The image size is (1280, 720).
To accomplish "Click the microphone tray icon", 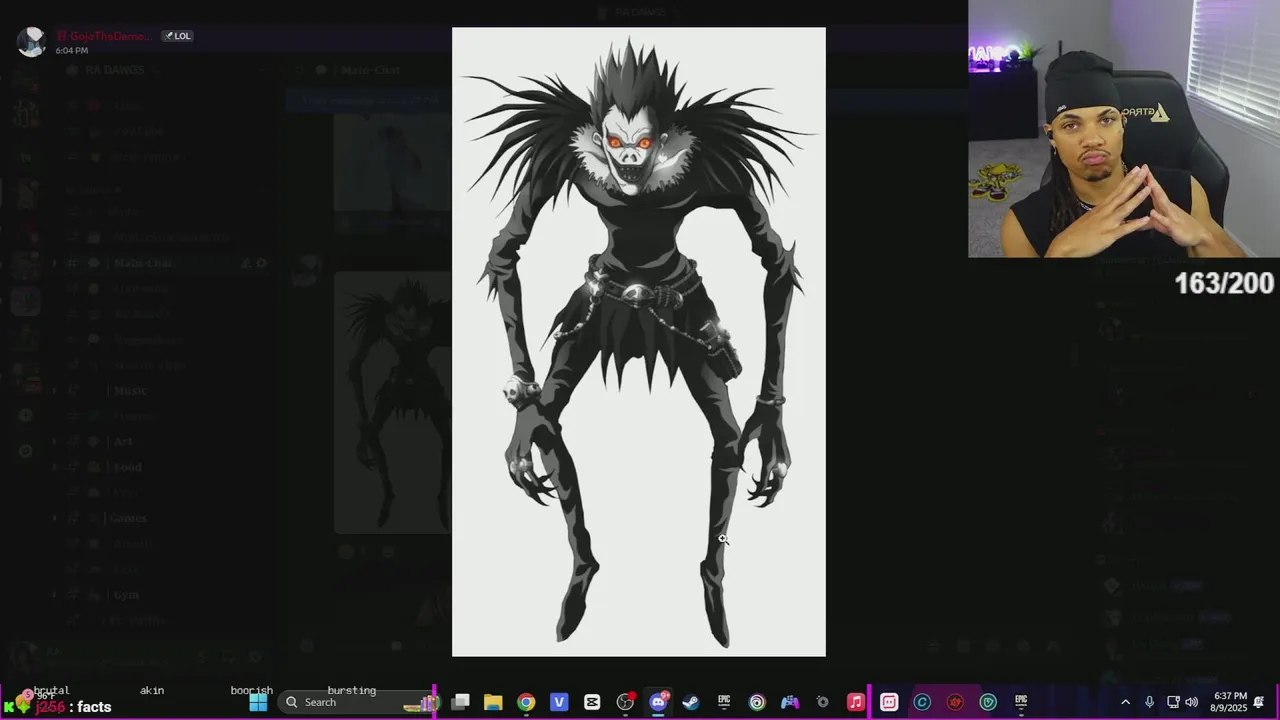I will (x=1150, y=702).
